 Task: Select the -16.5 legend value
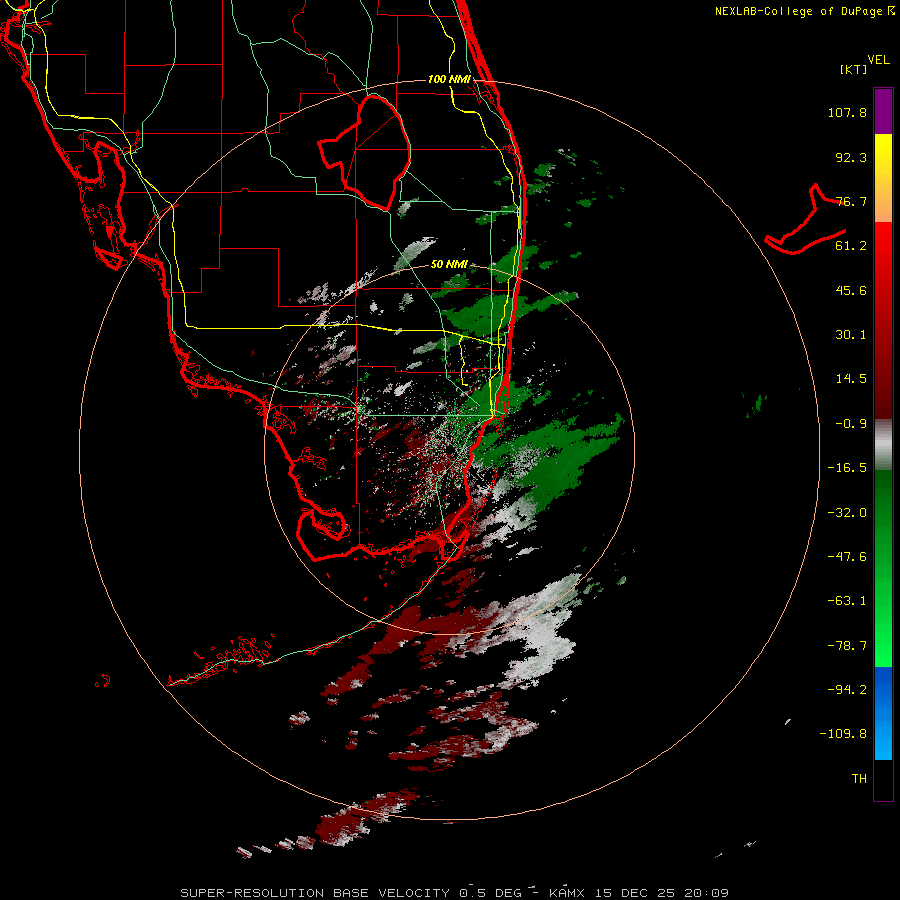click(x=847, y=468)
